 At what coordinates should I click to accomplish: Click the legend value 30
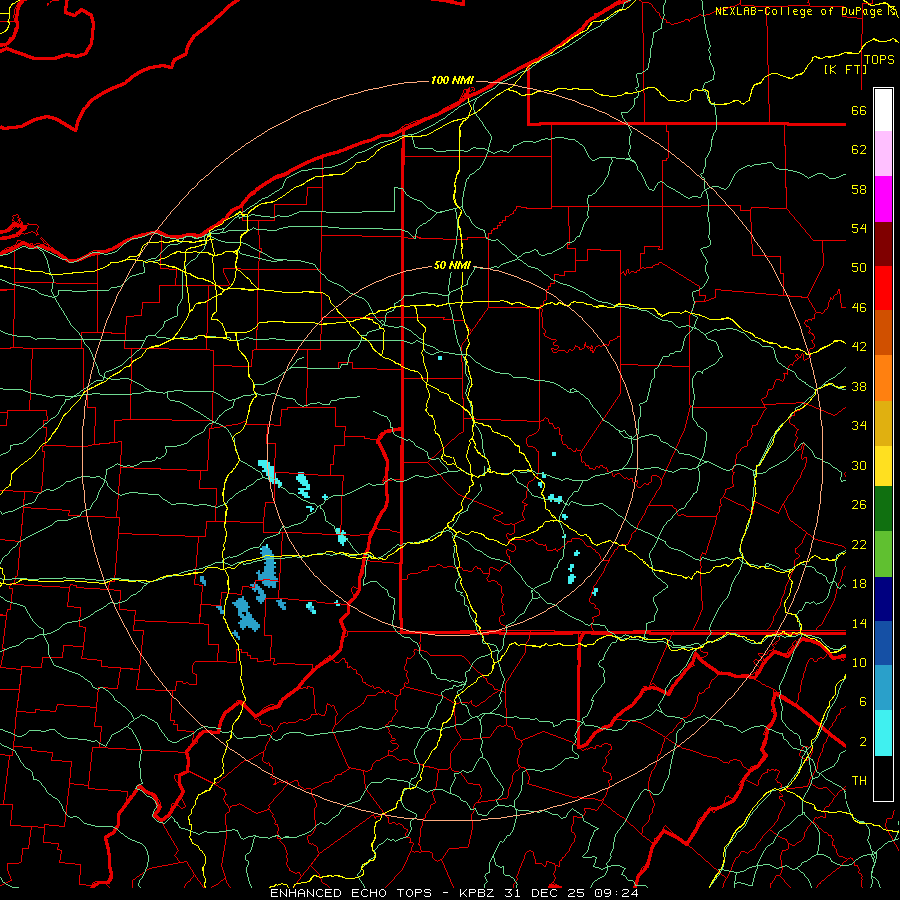[859, 465]
